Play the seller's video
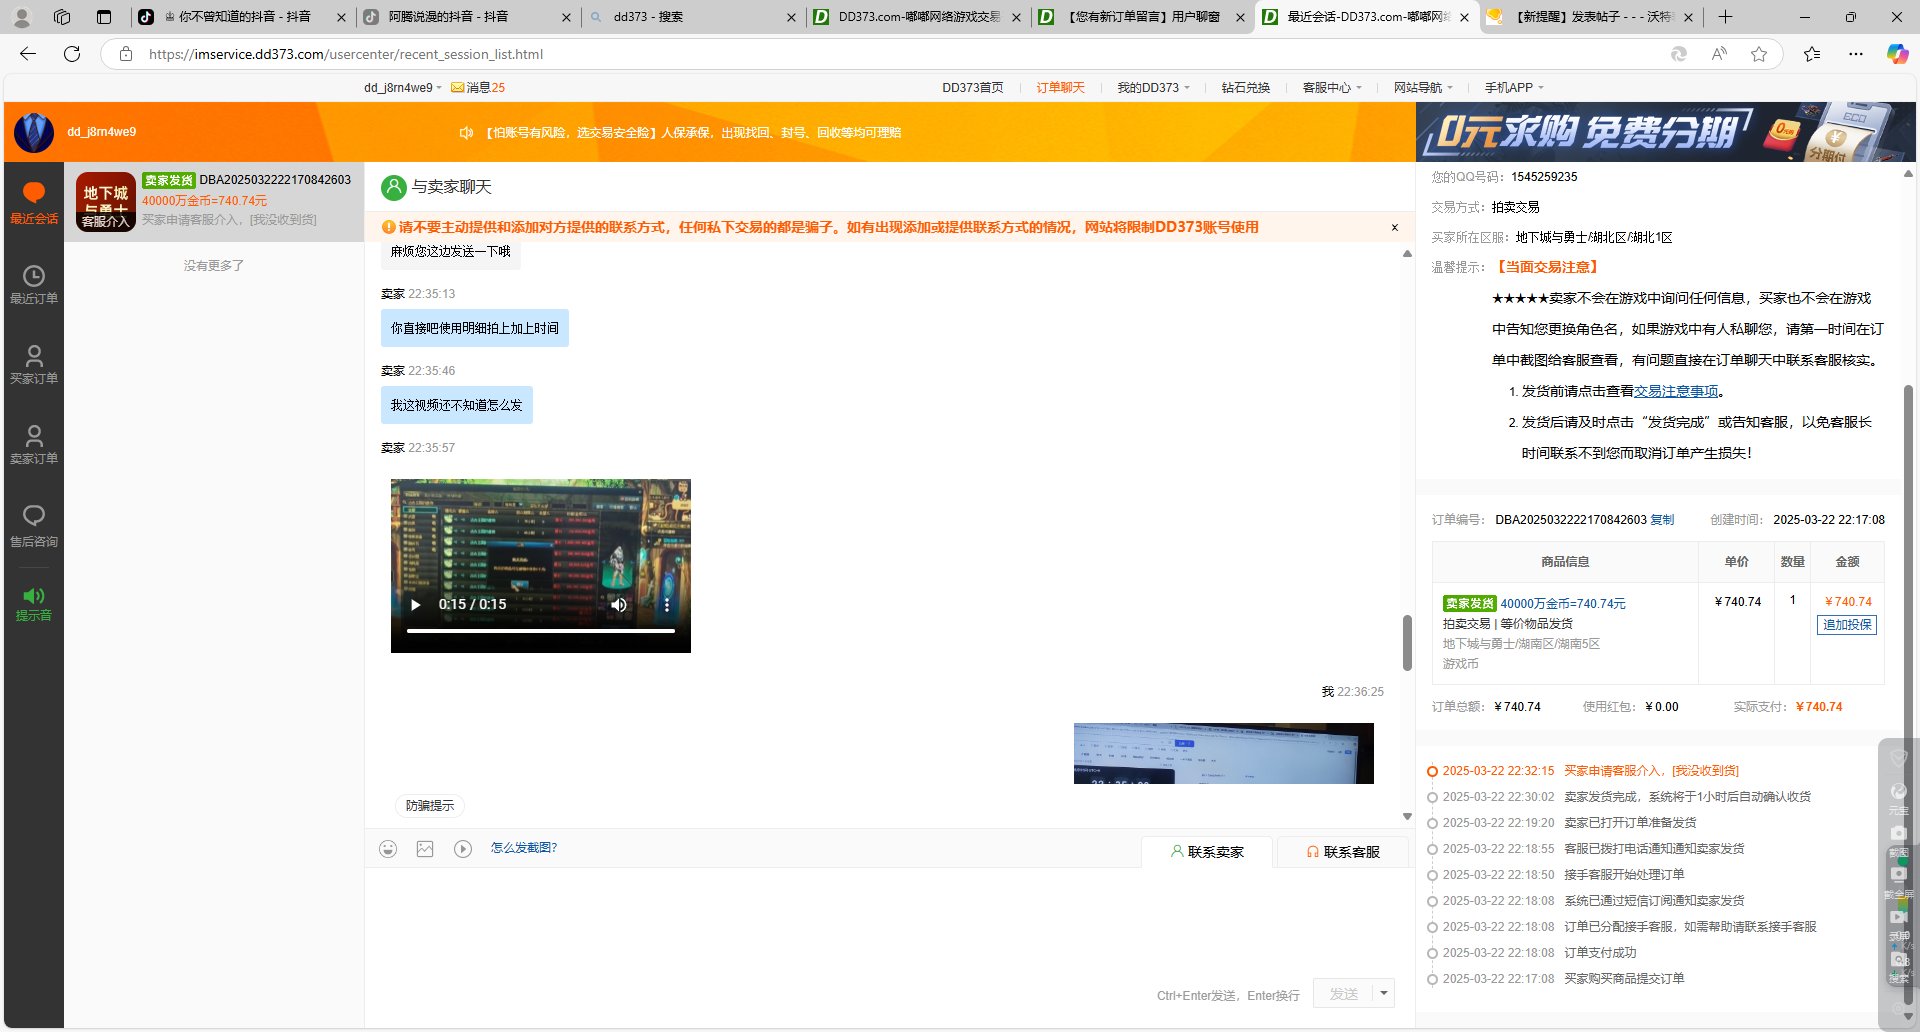Image resolution: width=1920 pixels, height=1032 pixels. [x=416, y=604]
